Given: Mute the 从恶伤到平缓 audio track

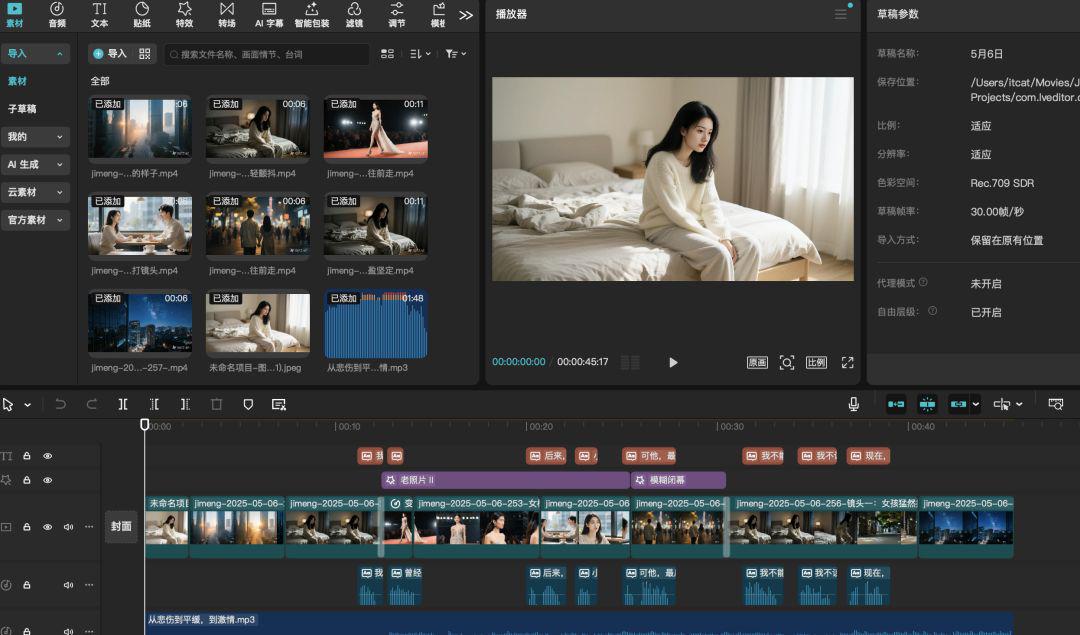Looking at the screenshot, I should pos(68,631).
